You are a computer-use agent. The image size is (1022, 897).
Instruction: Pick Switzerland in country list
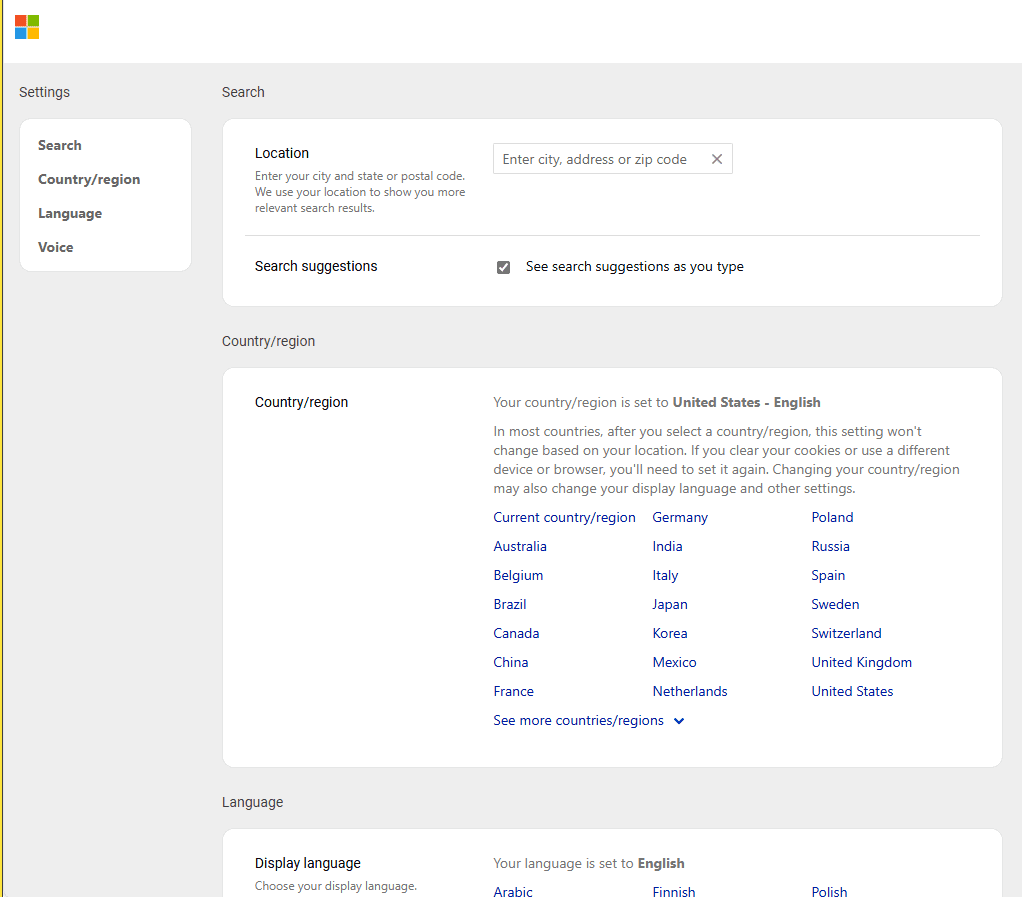[x=847, y=633]
